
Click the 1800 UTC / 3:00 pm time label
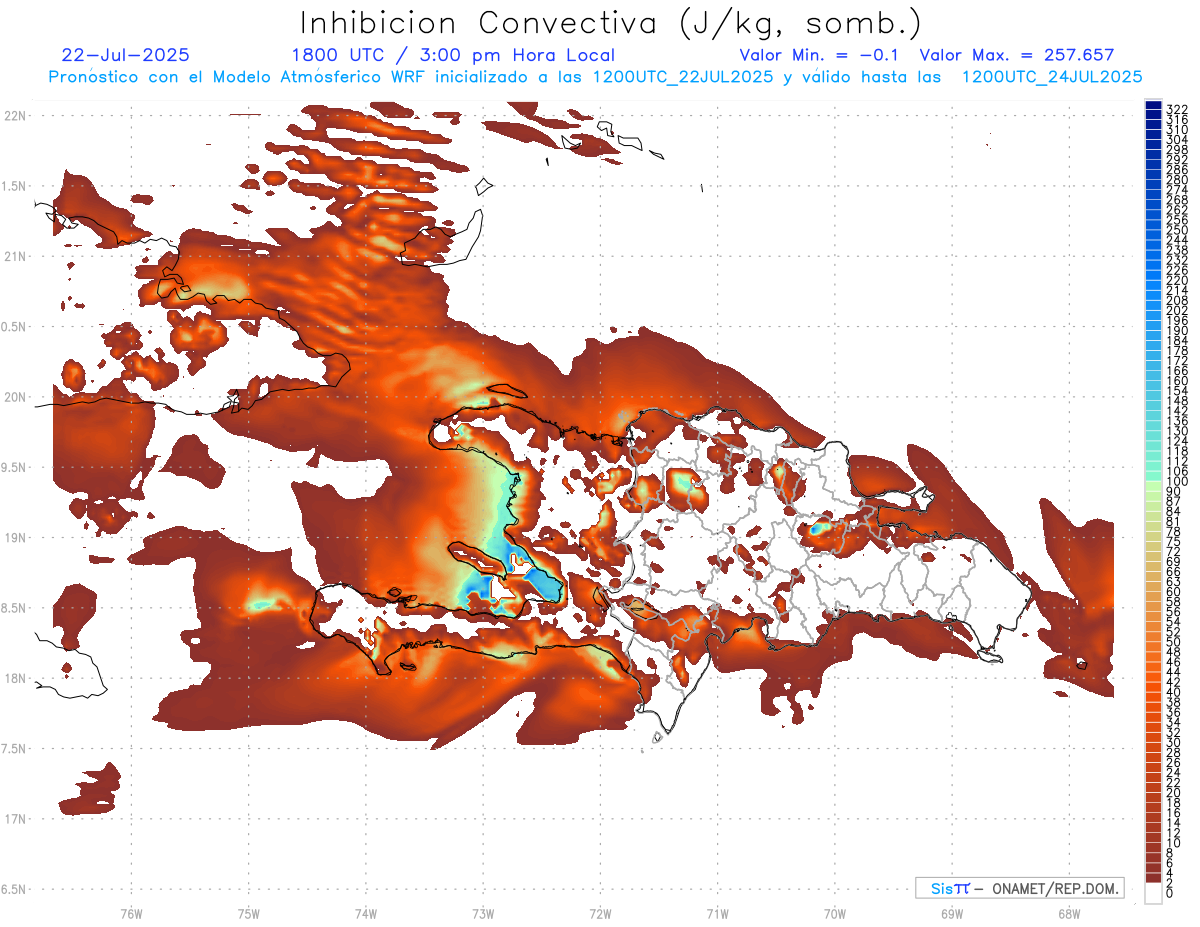pyautogui.click(x=453, y=55)
